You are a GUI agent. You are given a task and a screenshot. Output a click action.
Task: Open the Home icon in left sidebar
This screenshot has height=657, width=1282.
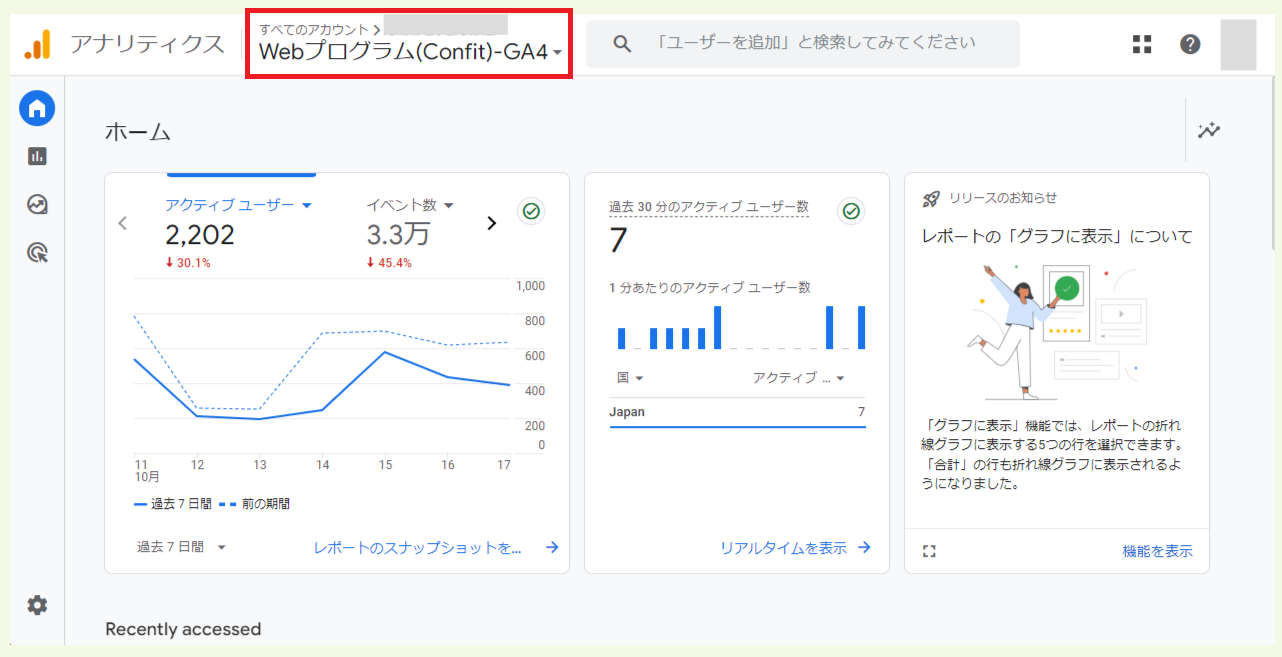point(37,108)
